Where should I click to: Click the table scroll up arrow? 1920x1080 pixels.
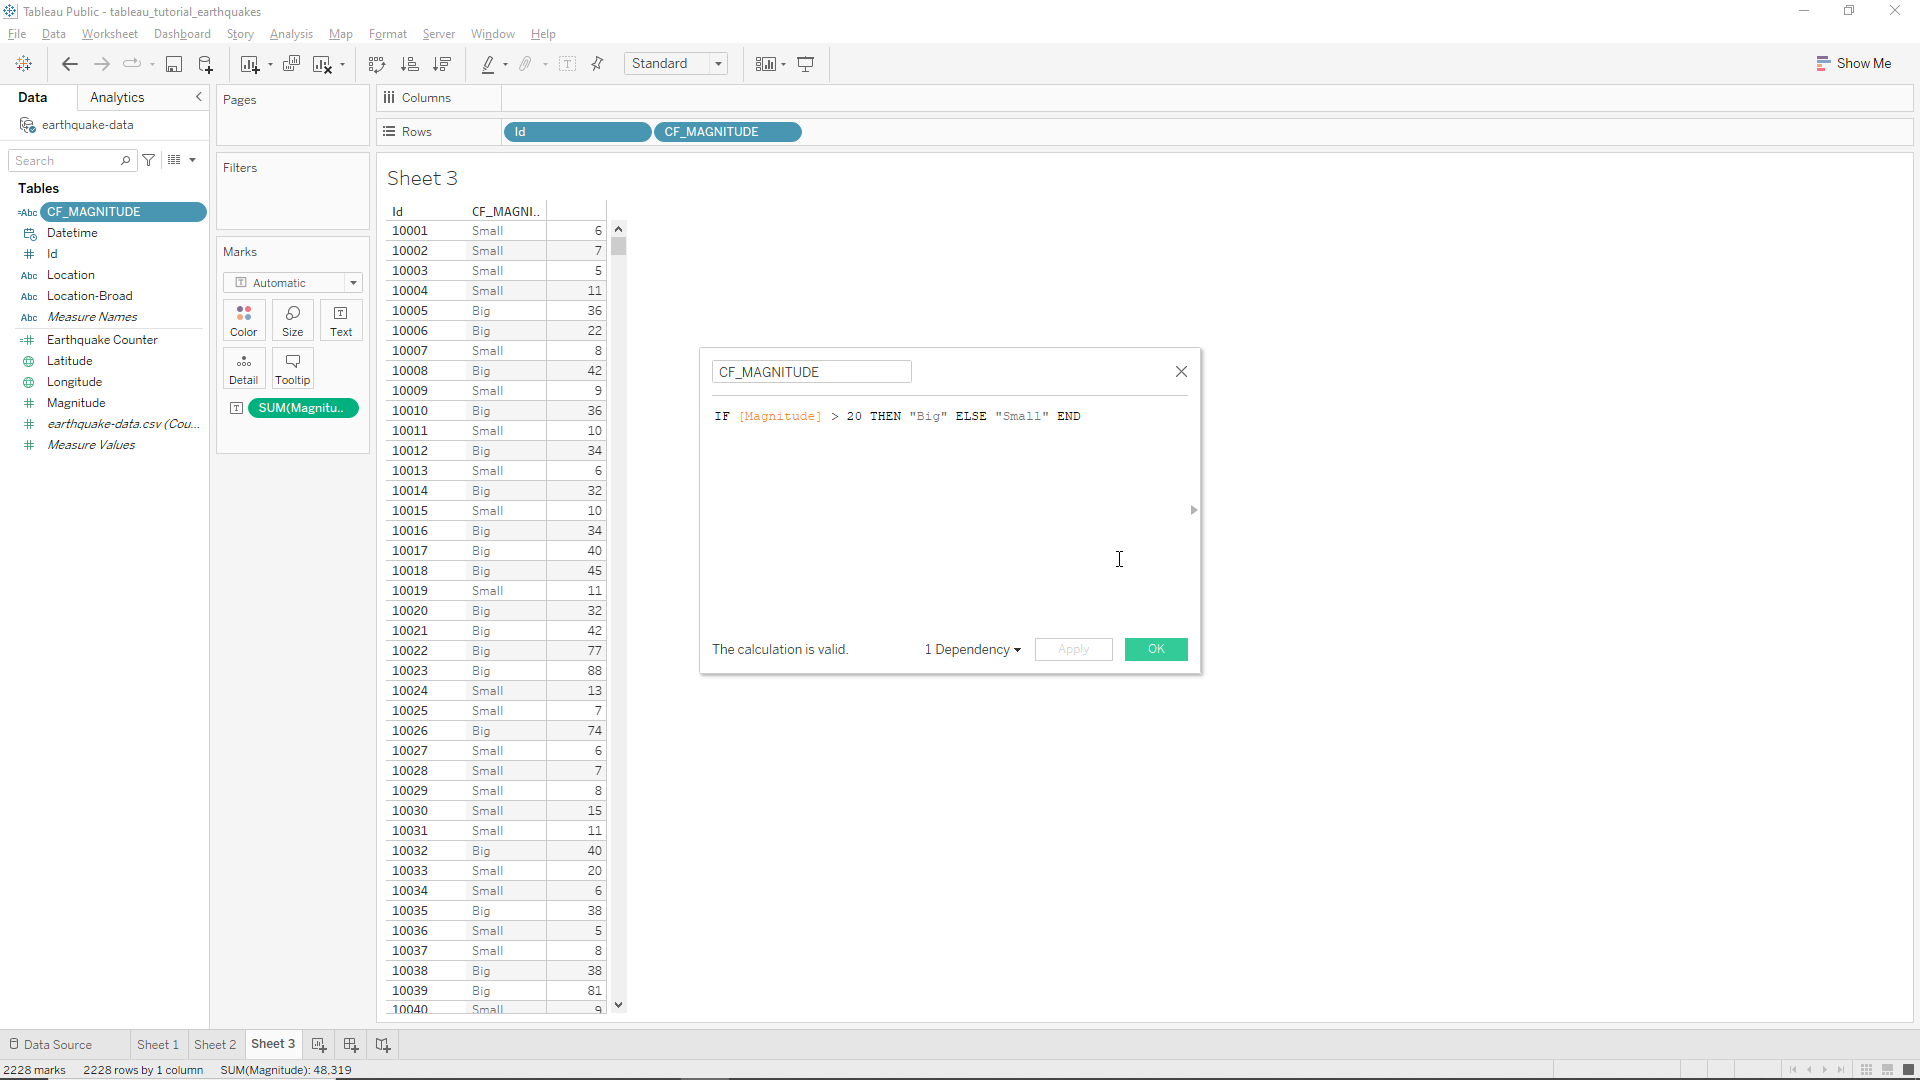pyautogui.click(x=619, y=229)
